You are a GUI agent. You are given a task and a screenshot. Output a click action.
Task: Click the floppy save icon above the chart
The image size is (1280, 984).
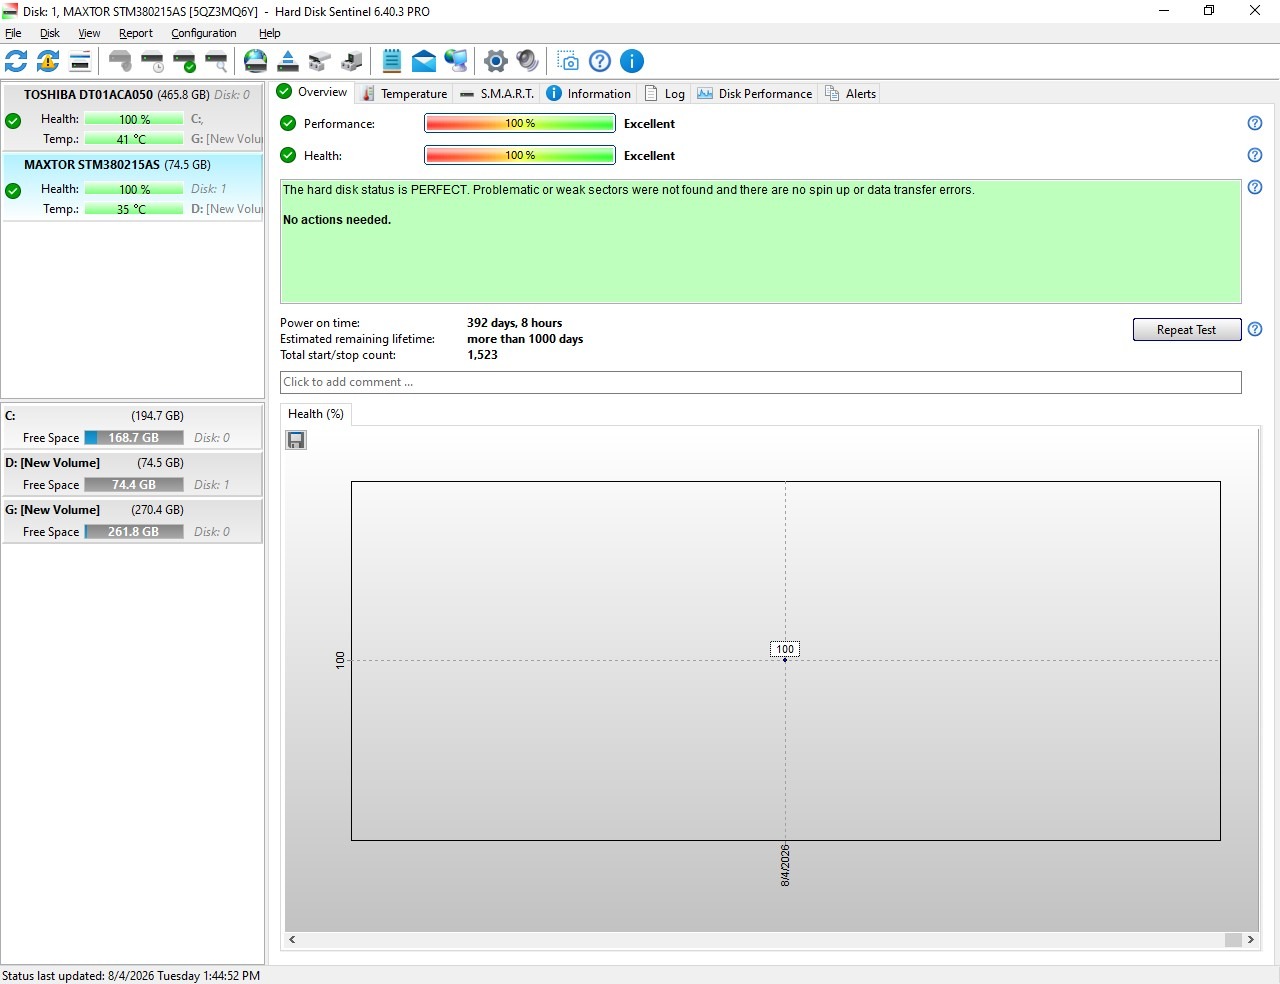(296, 440)
